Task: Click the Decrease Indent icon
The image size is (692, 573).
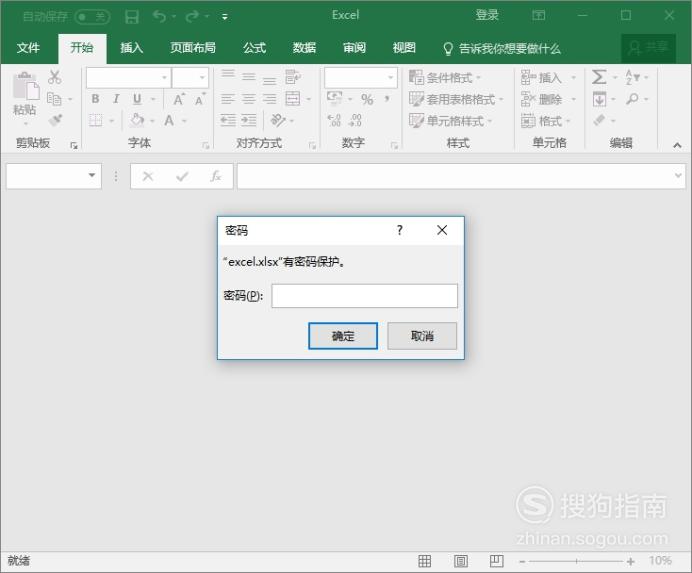Action: tap(228, 120)
